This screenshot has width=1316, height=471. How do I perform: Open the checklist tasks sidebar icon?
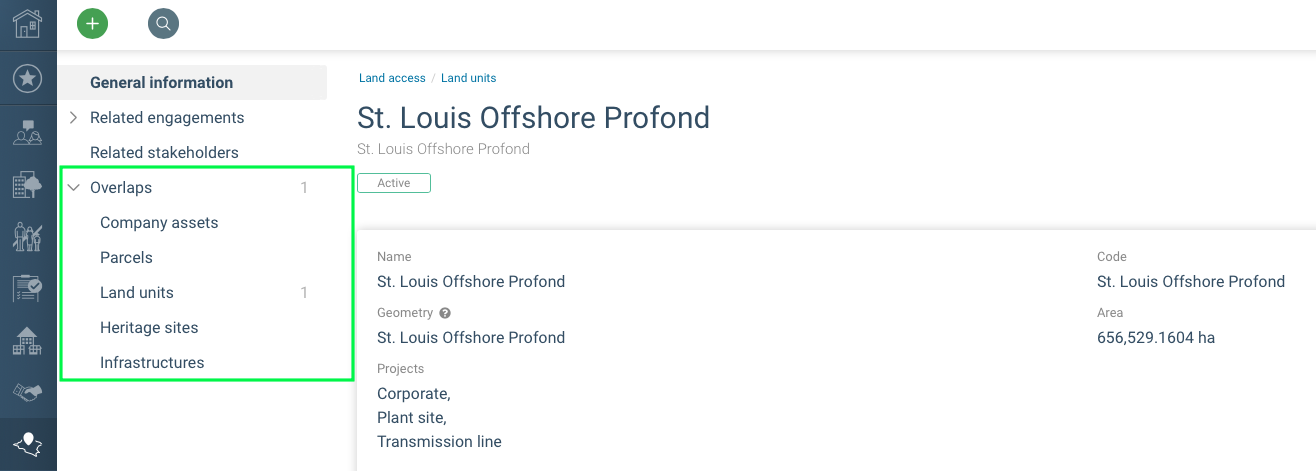27,289
